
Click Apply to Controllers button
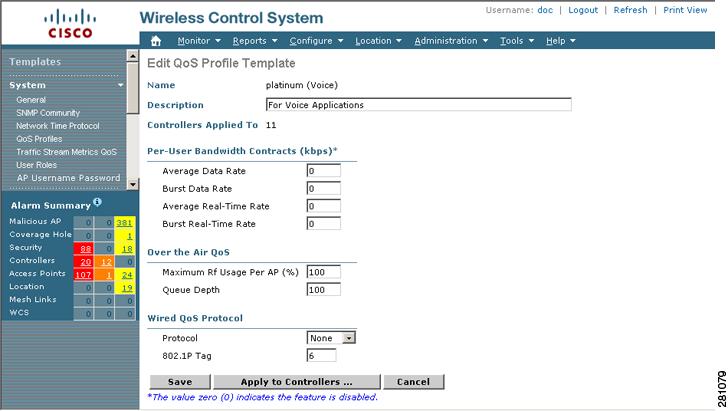[x=297, y=382]
